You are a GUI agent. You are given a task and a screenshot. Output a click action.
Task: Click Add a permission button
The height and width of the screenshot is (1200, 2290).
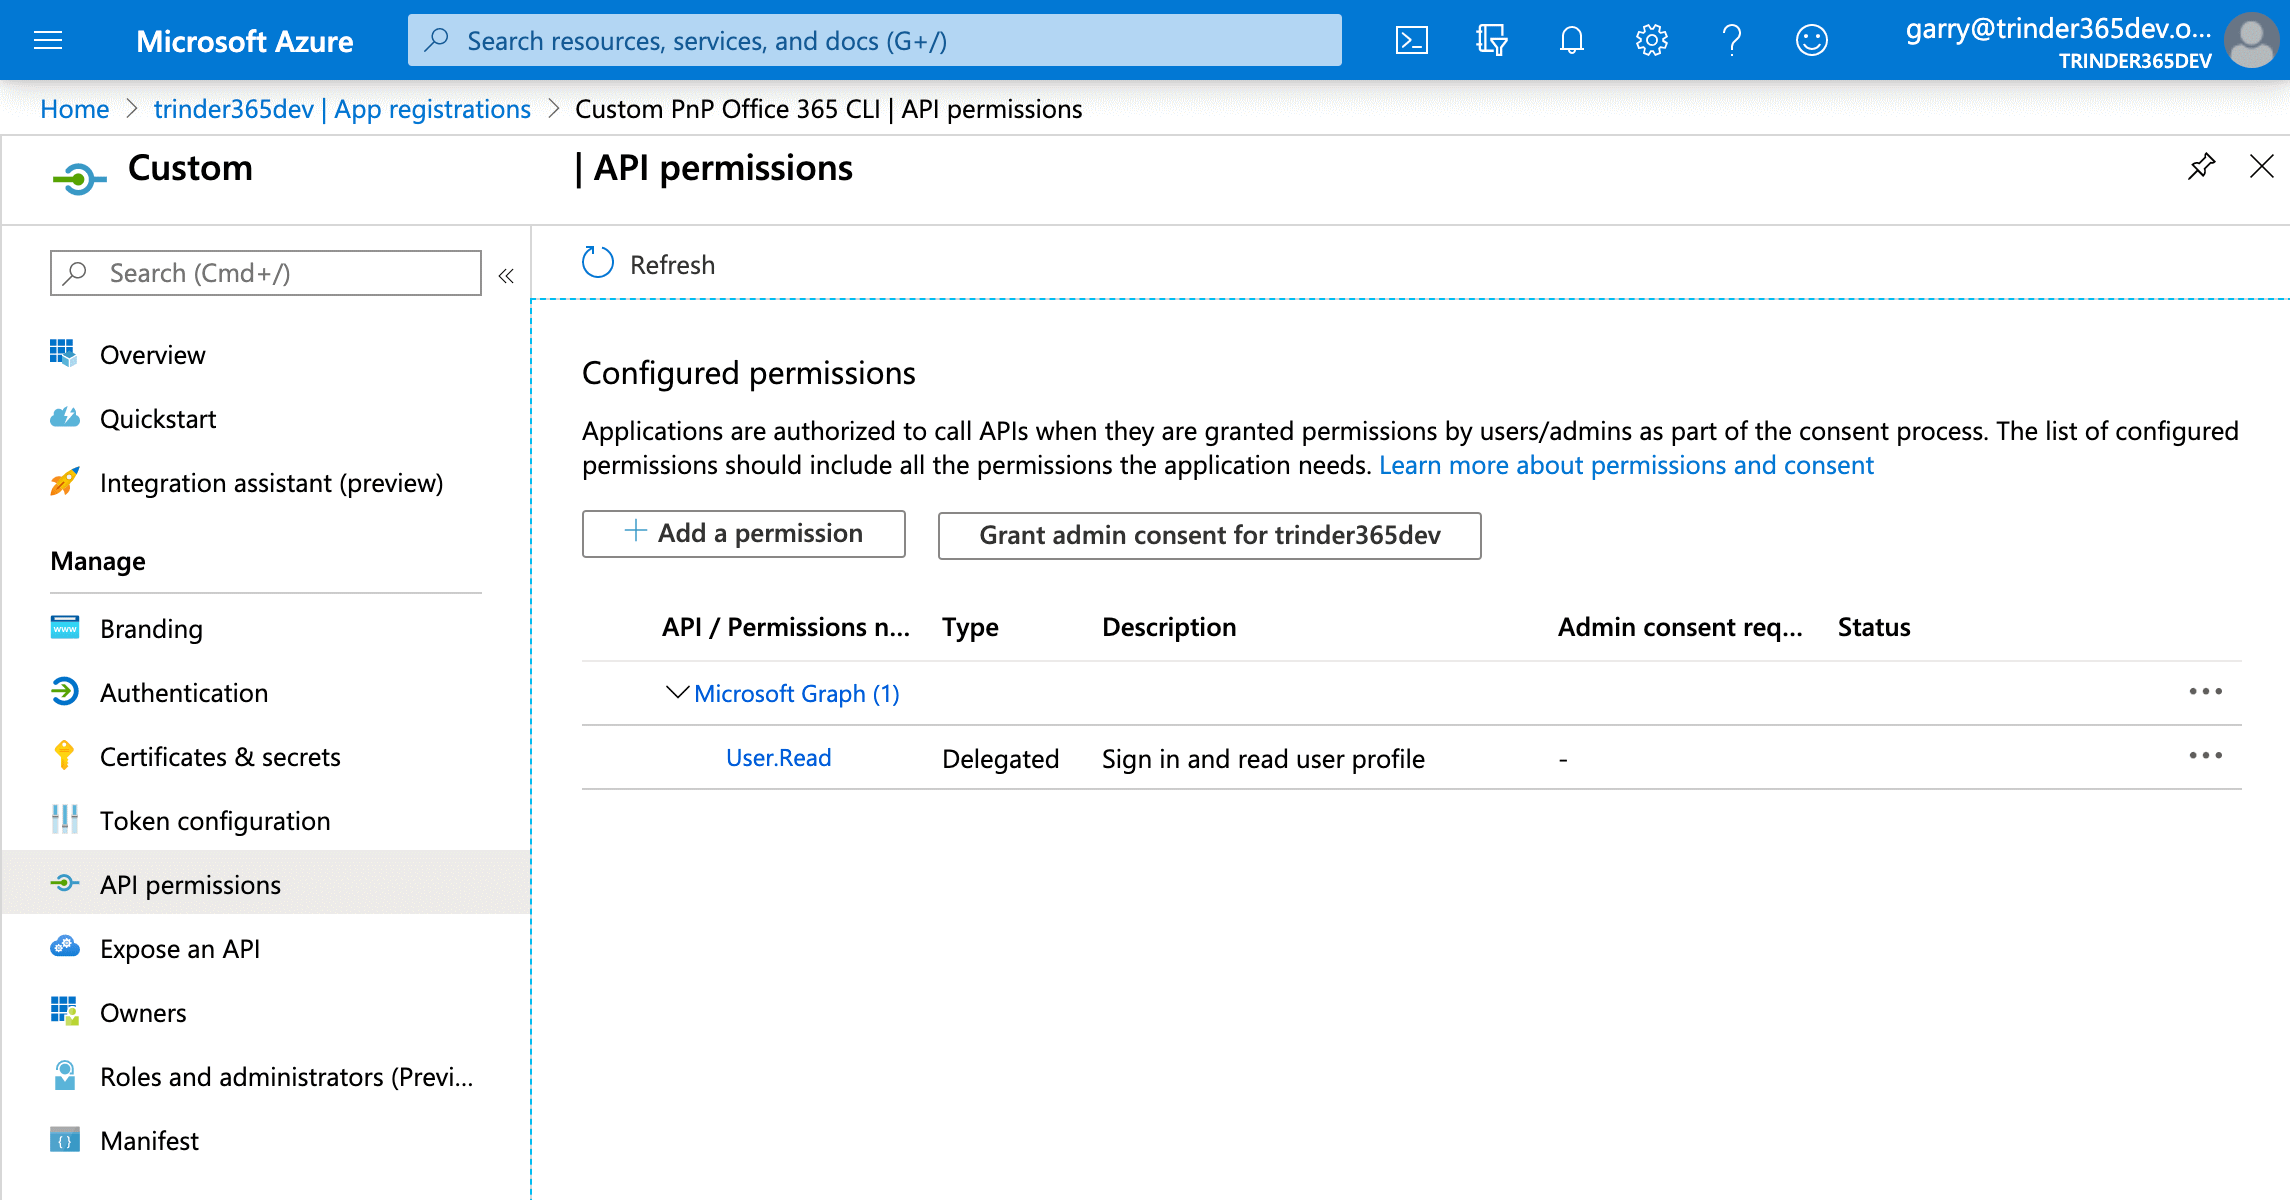click(743, 534)
